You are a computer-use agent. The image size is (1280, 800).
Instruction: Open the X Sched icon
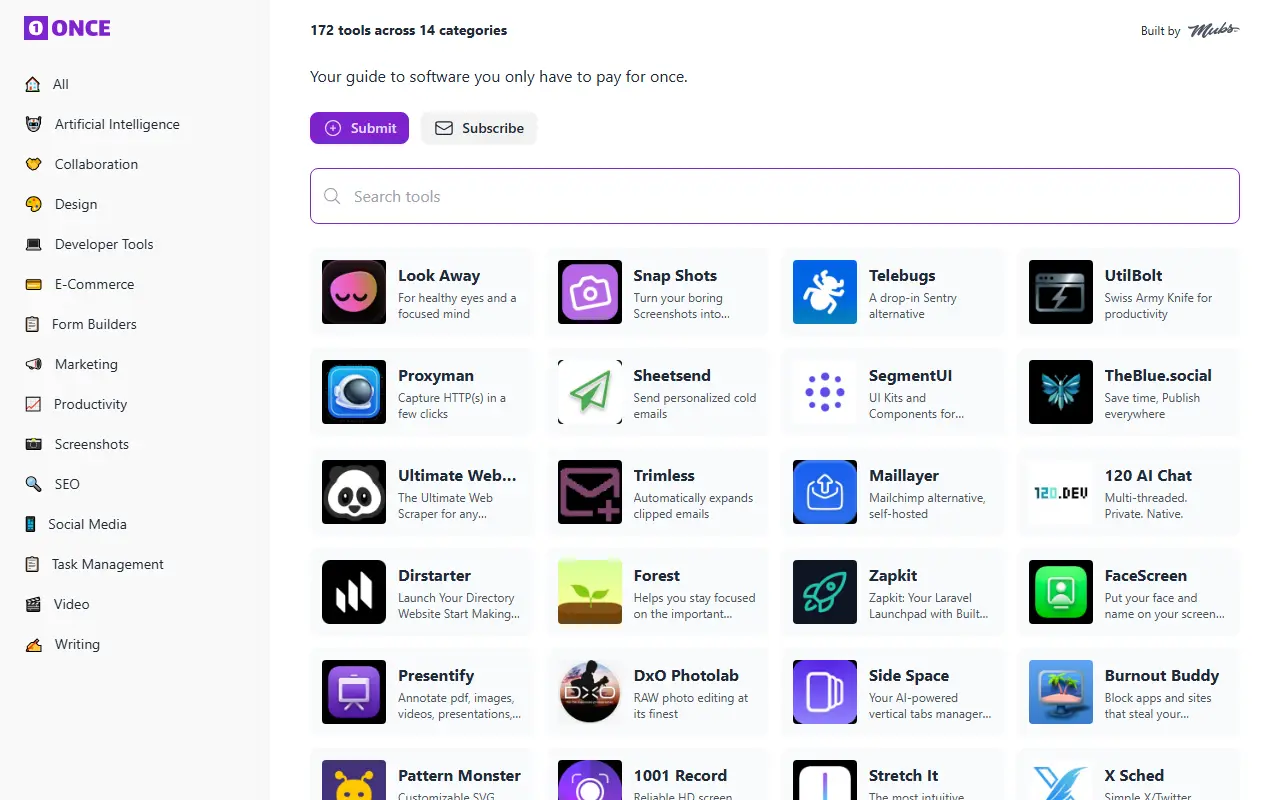point(1061,780)
